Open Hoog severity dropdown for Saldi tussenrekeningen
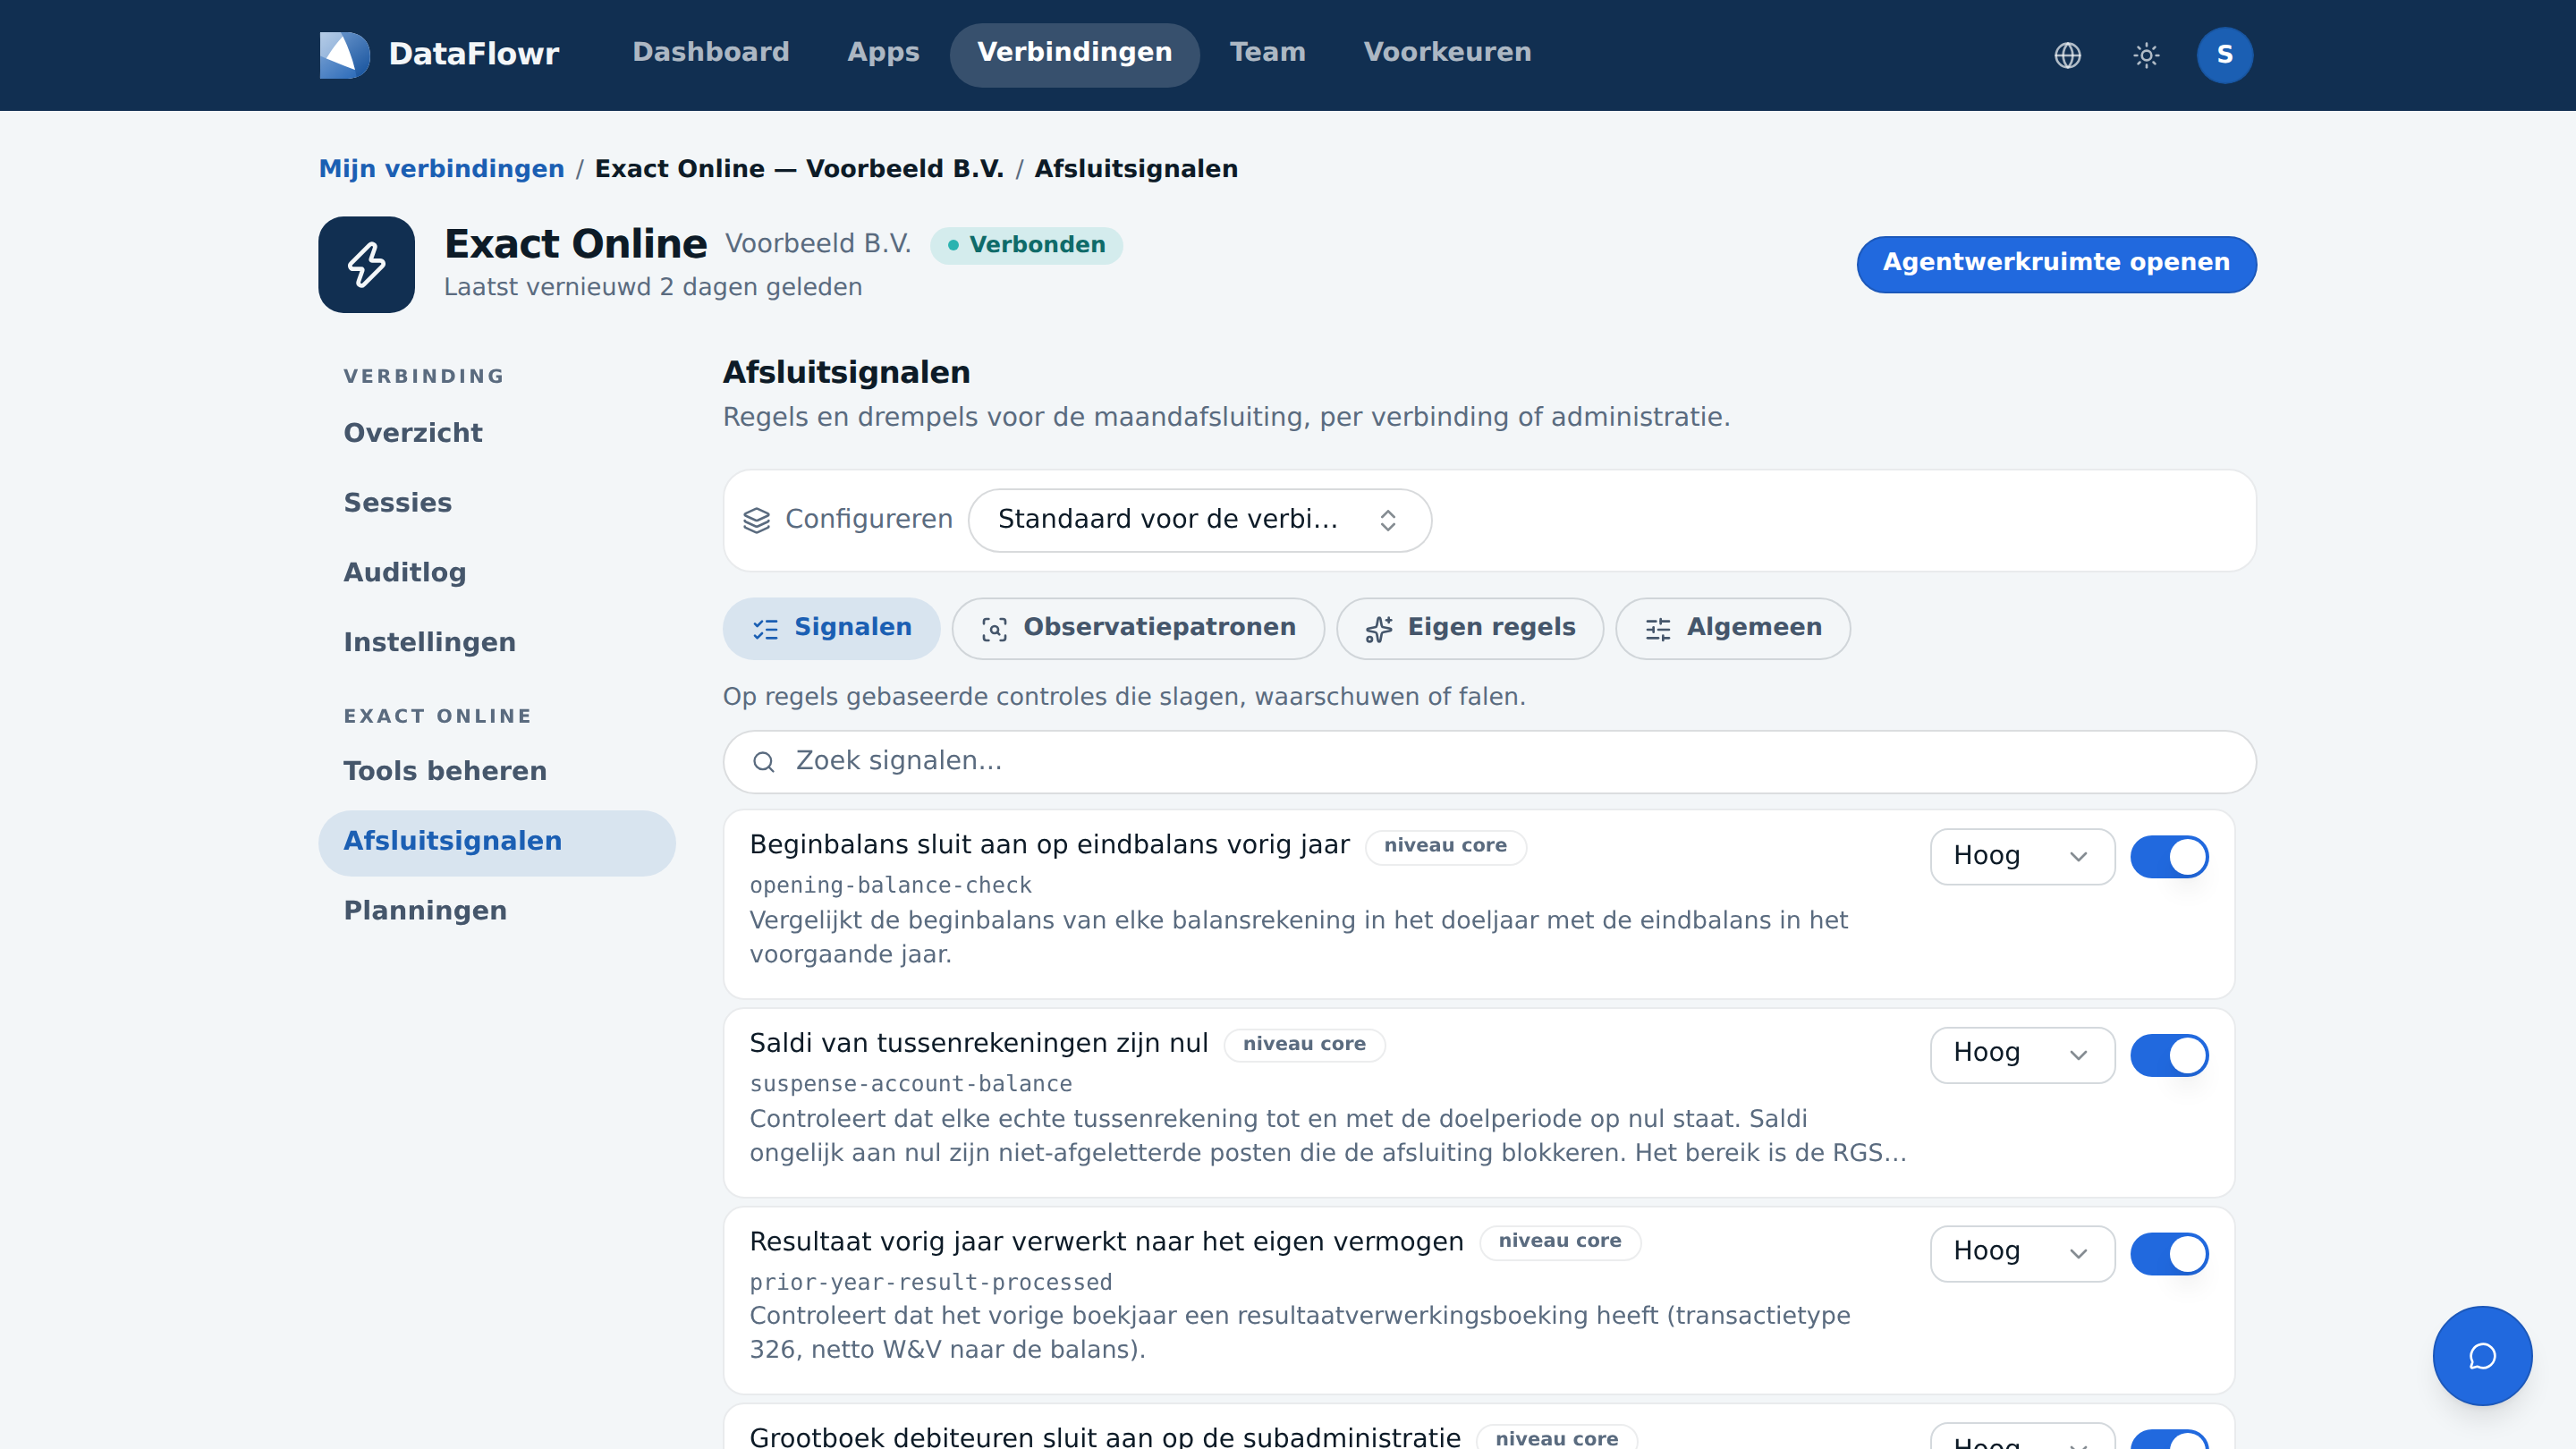The height and width of the screenshot is (1449, 2576). [2022, 1055]
